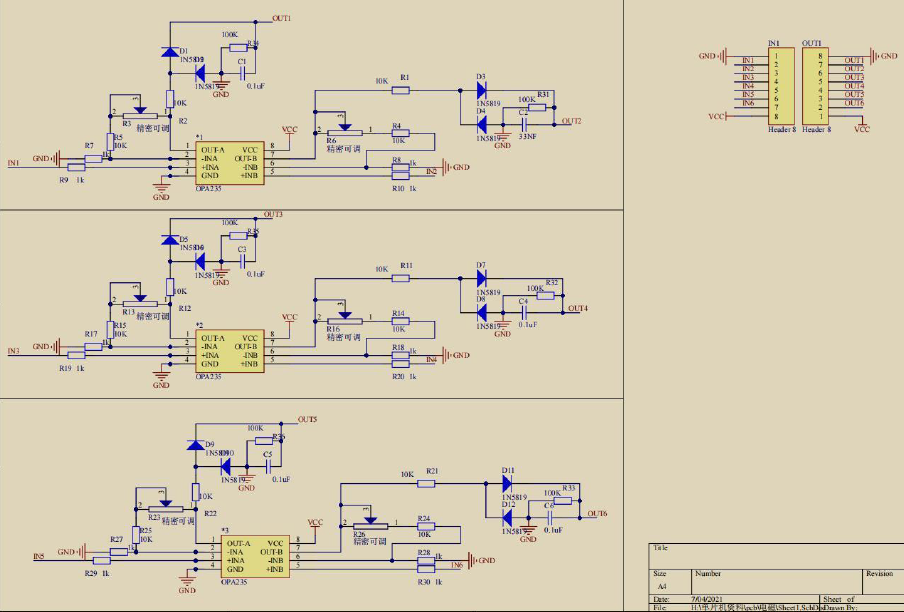The image size is (904, 612).
Task: Click the D4 diode symbol
Action: (481, 124)
